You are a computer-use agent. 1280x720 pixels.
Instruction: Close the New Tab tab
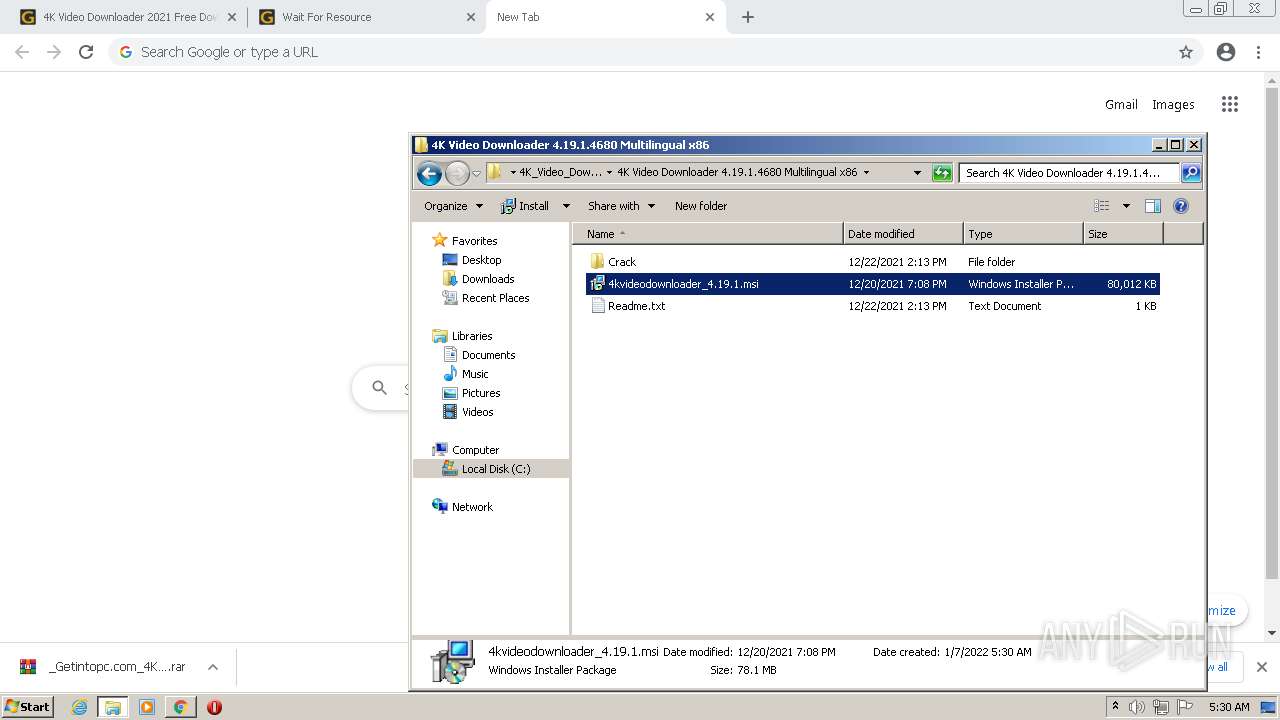[x=710, y=17]
